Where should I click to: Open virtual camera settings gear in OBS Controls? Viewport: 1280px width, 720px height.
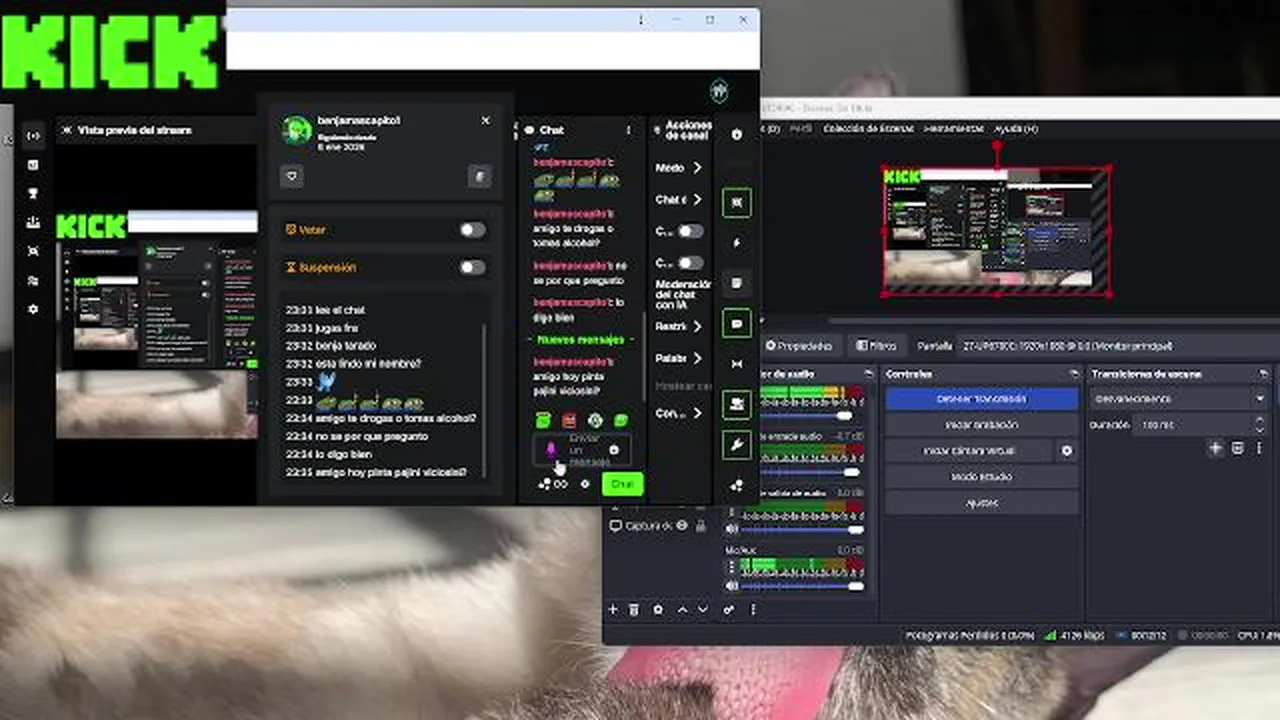[1066, 451]
